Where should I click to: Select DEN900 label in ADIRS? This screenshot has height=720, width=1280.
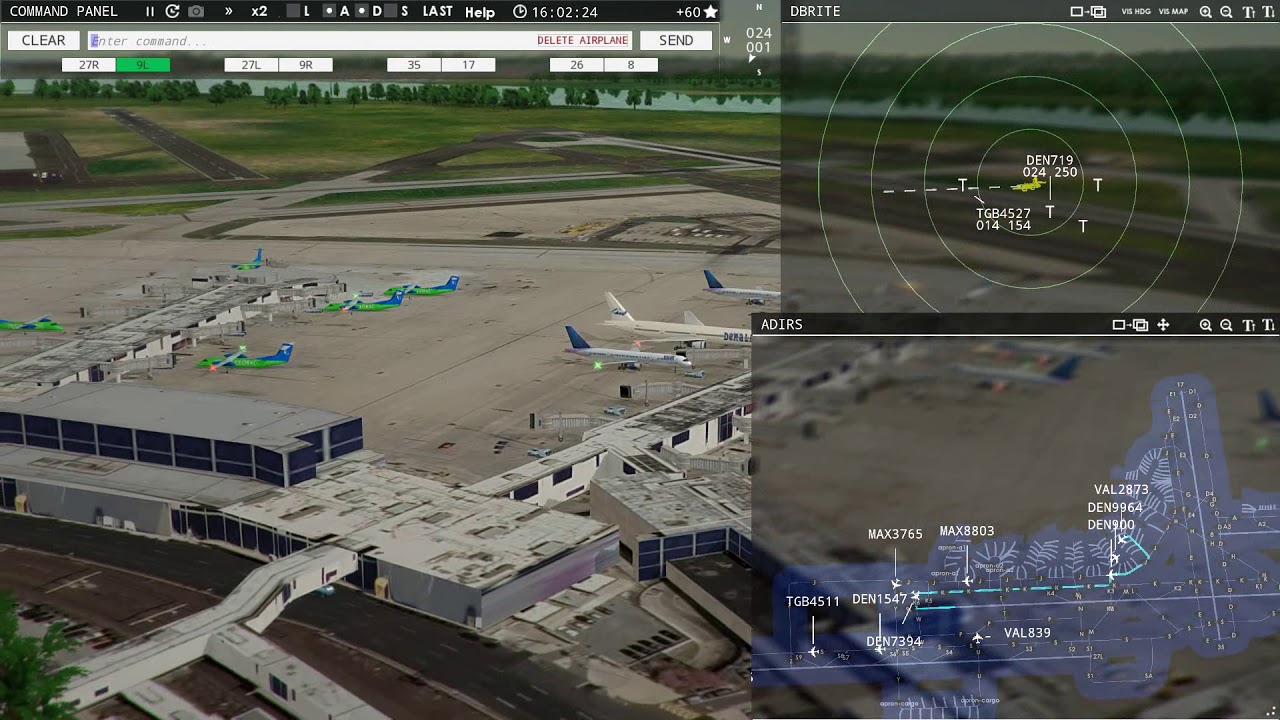(x=1111, y=525)
